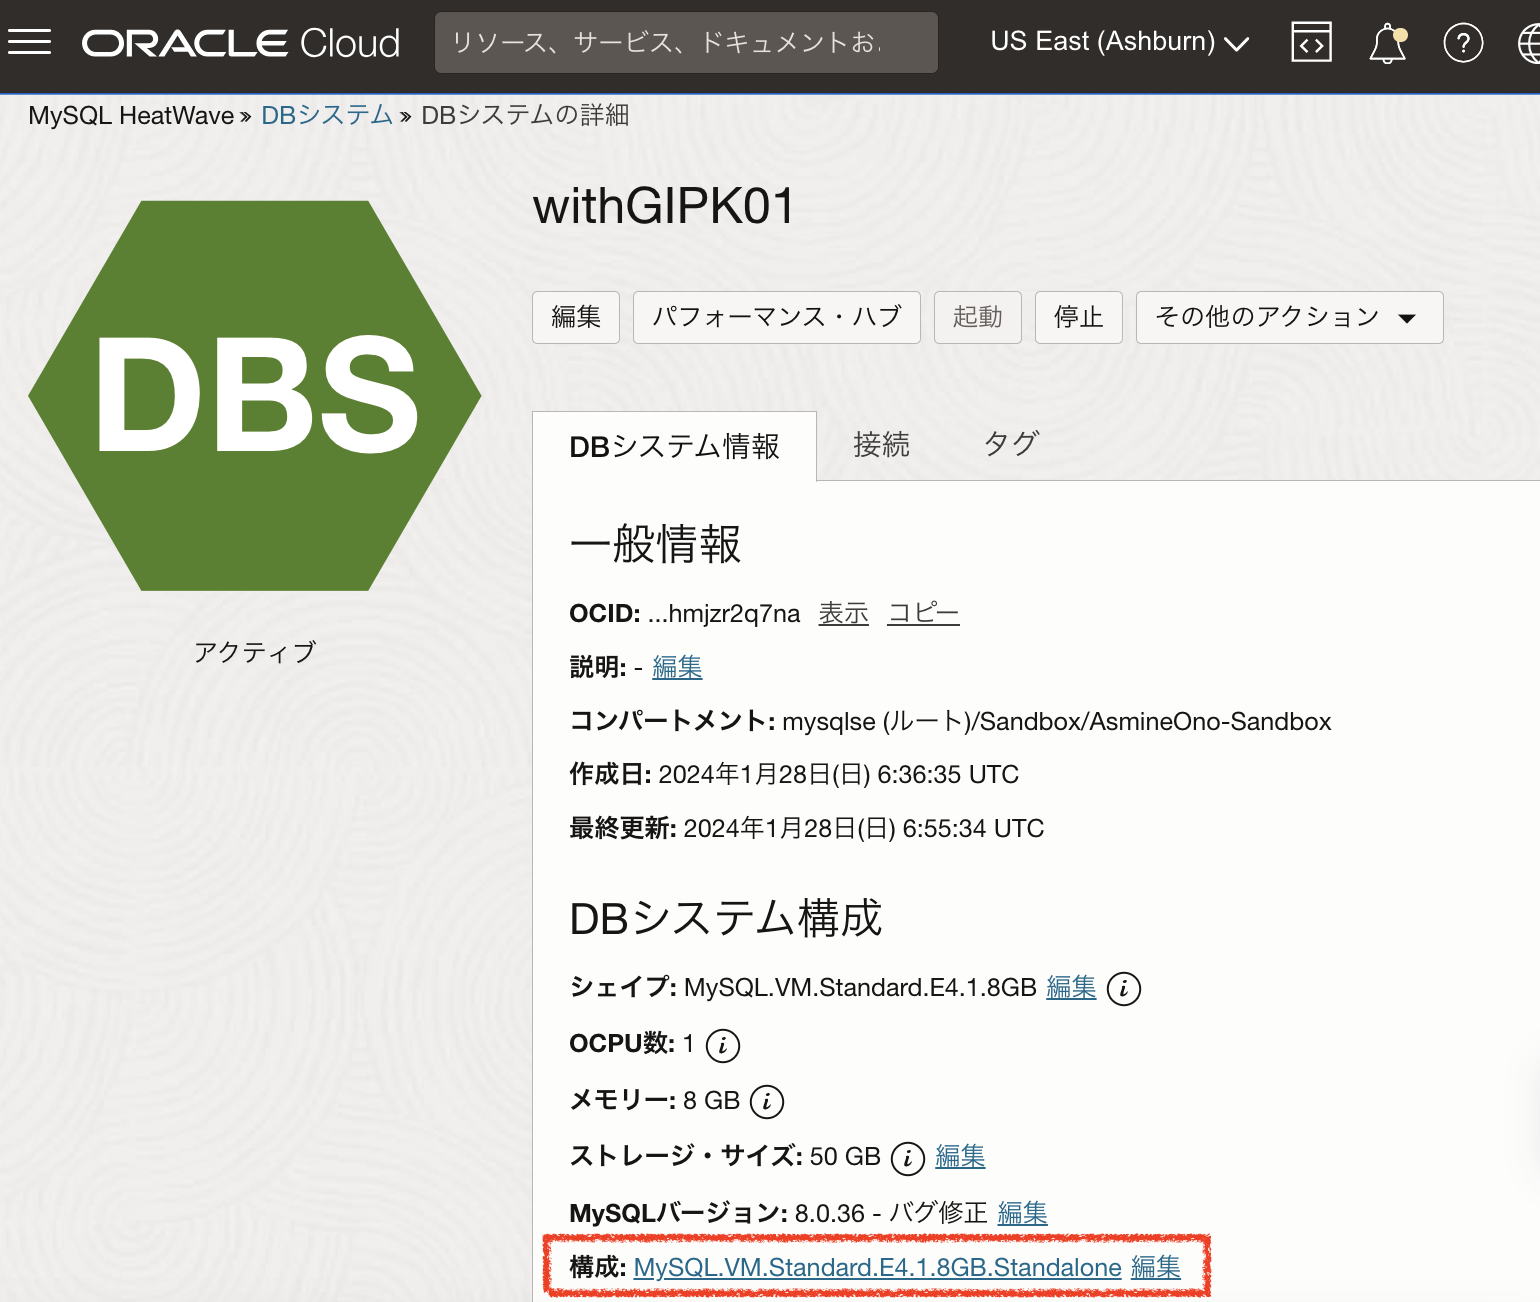The width and height of the screenshot is (1540, 1302).
Task: Click the 最終更新 timestamp
Action: (864, 829)
